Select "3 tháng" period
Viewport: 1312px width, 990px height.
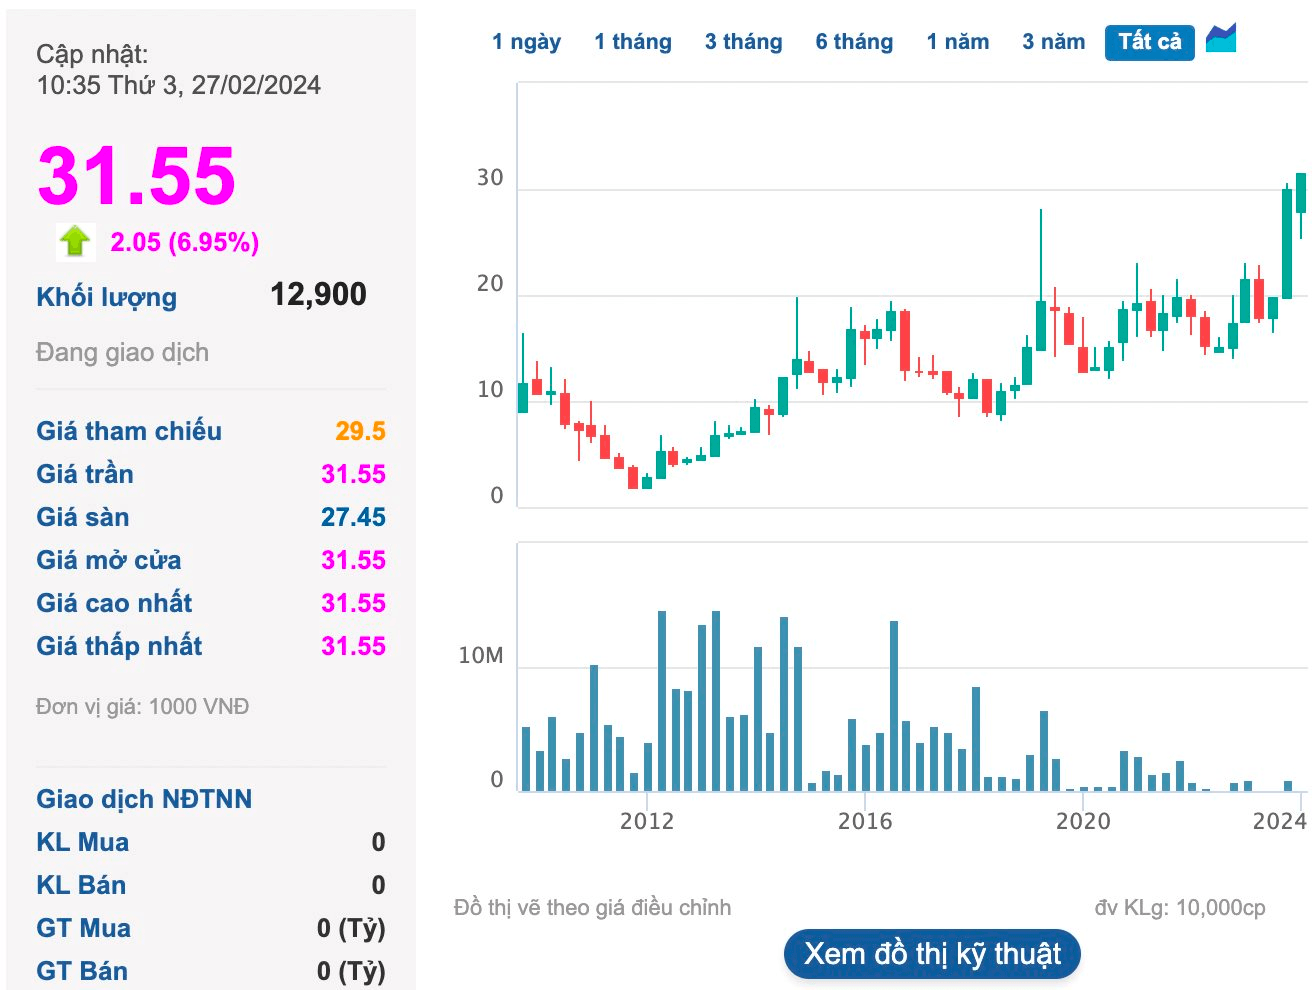tap(743, 41)
